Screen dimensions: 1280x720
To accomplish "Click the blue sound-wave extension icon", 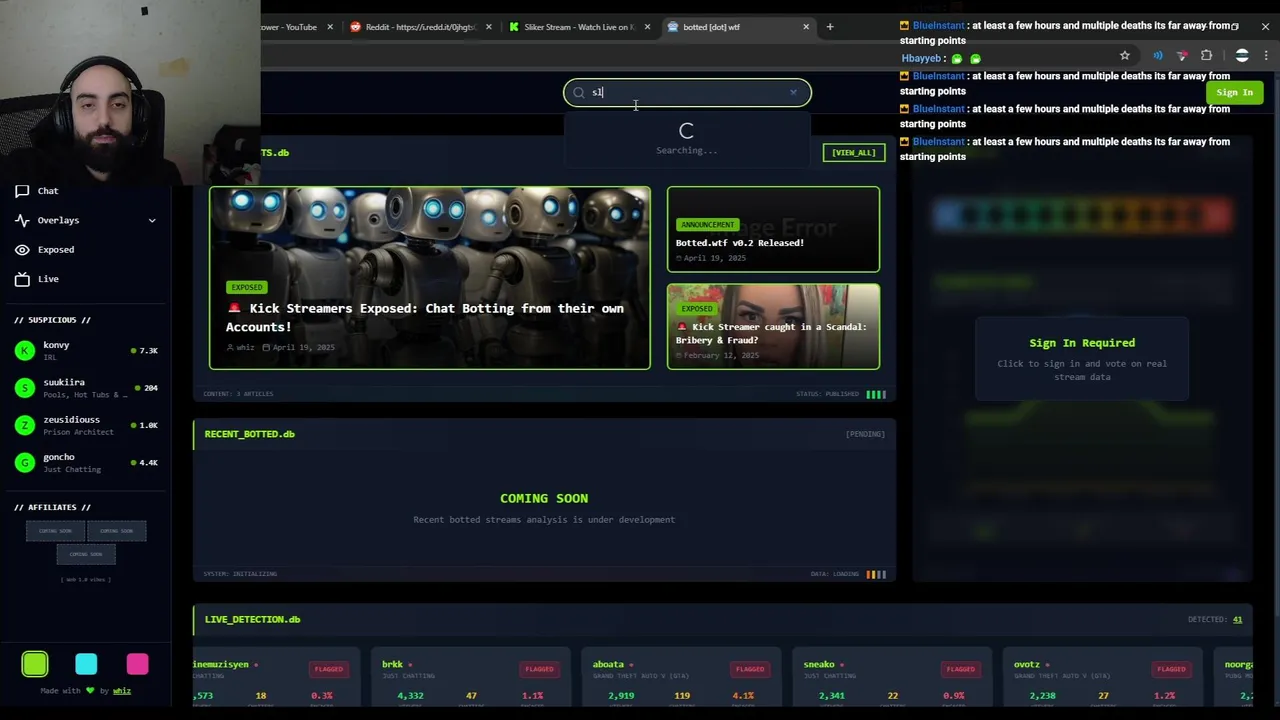I will 1158,55.
